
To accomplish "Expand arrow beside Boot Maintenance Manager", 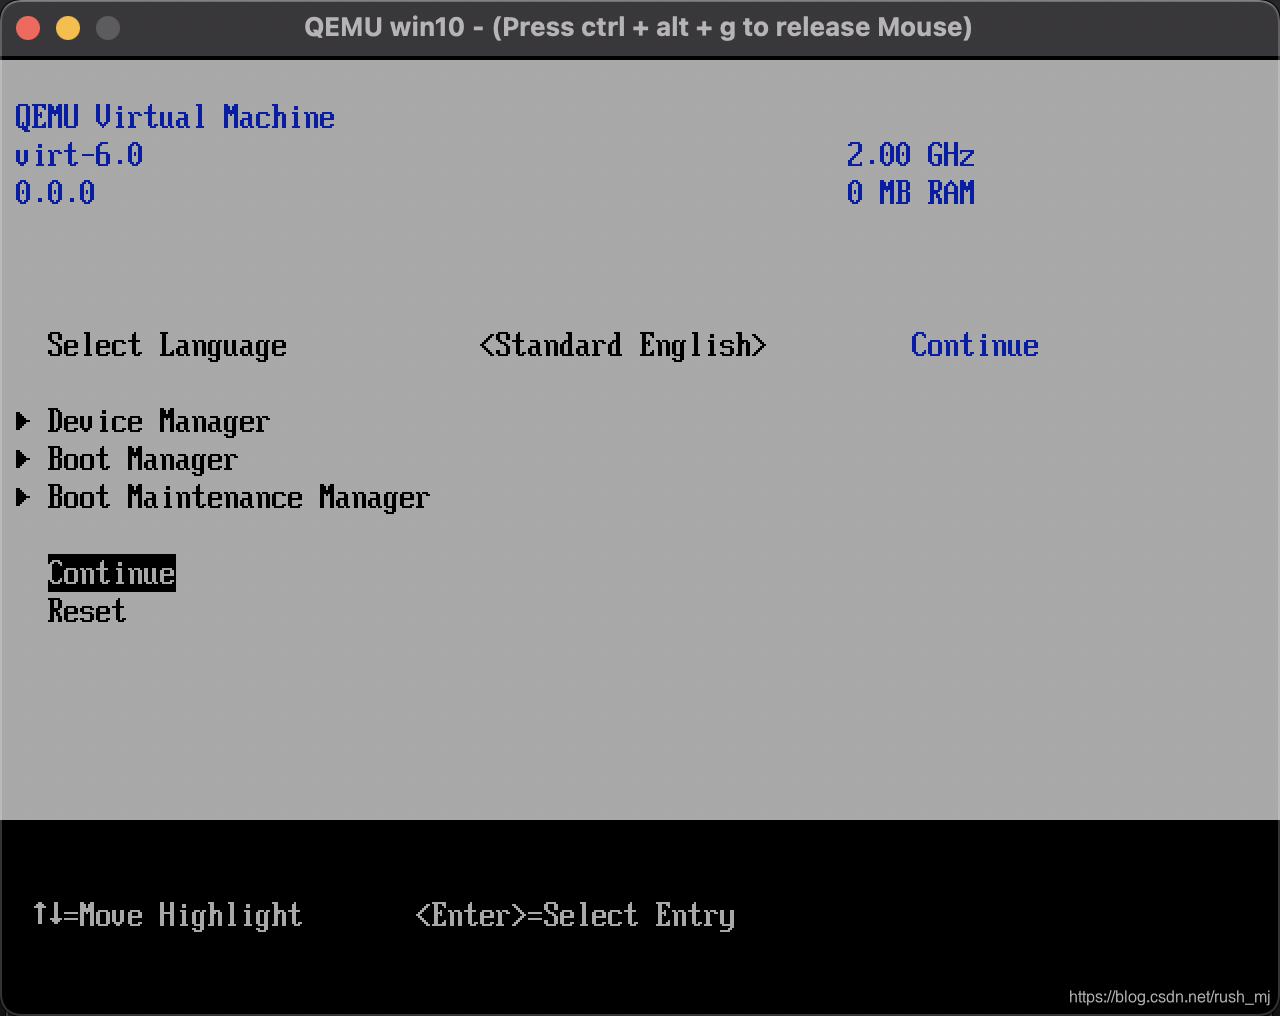I will pos(23,497).
